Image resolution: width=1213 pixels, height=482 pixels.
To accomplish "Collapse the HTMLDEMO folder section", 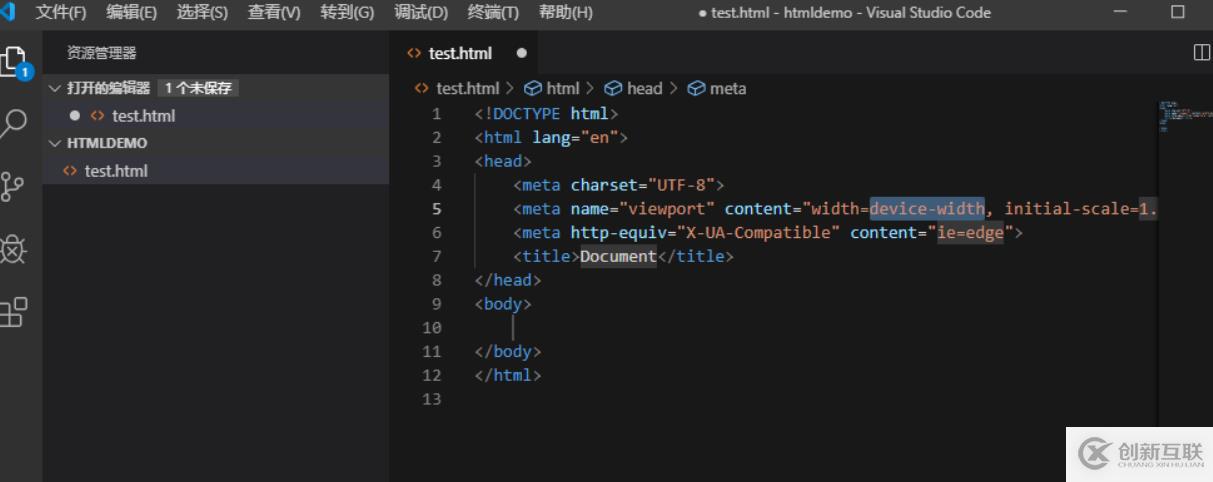I will [55, 143].
